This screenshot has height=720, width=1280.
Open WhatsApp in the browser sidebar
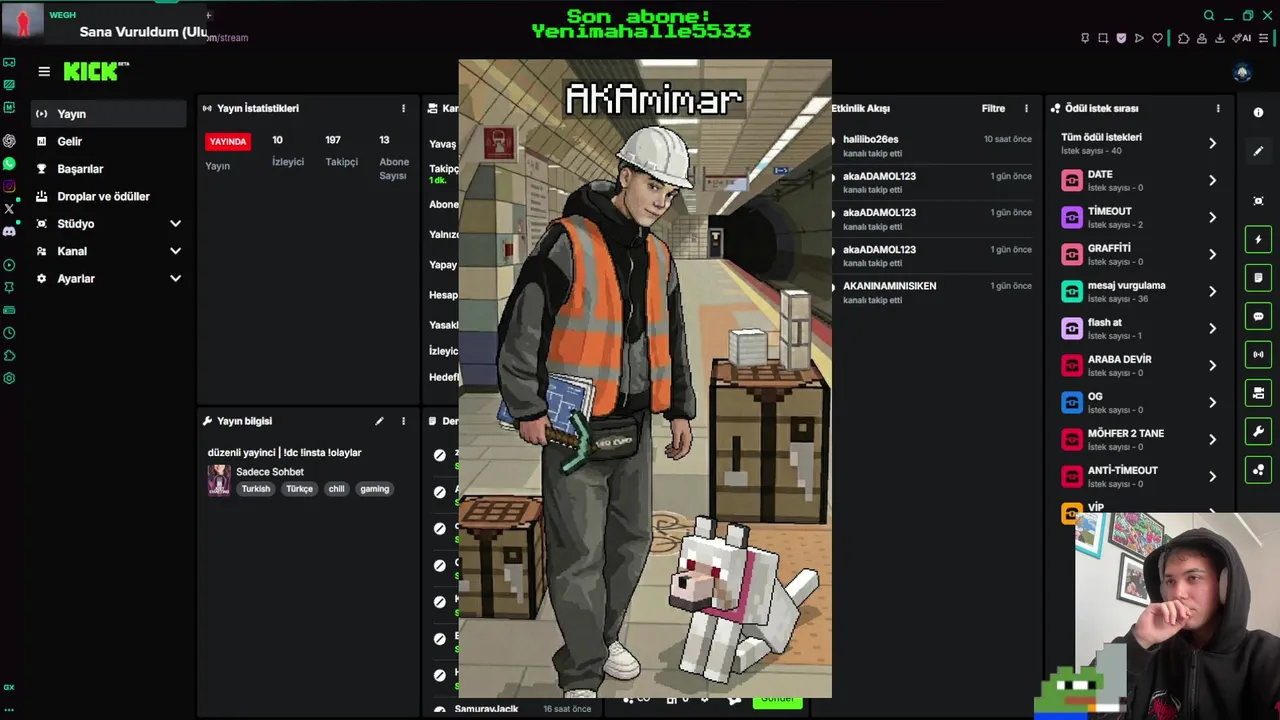click(x=9, y=163)
